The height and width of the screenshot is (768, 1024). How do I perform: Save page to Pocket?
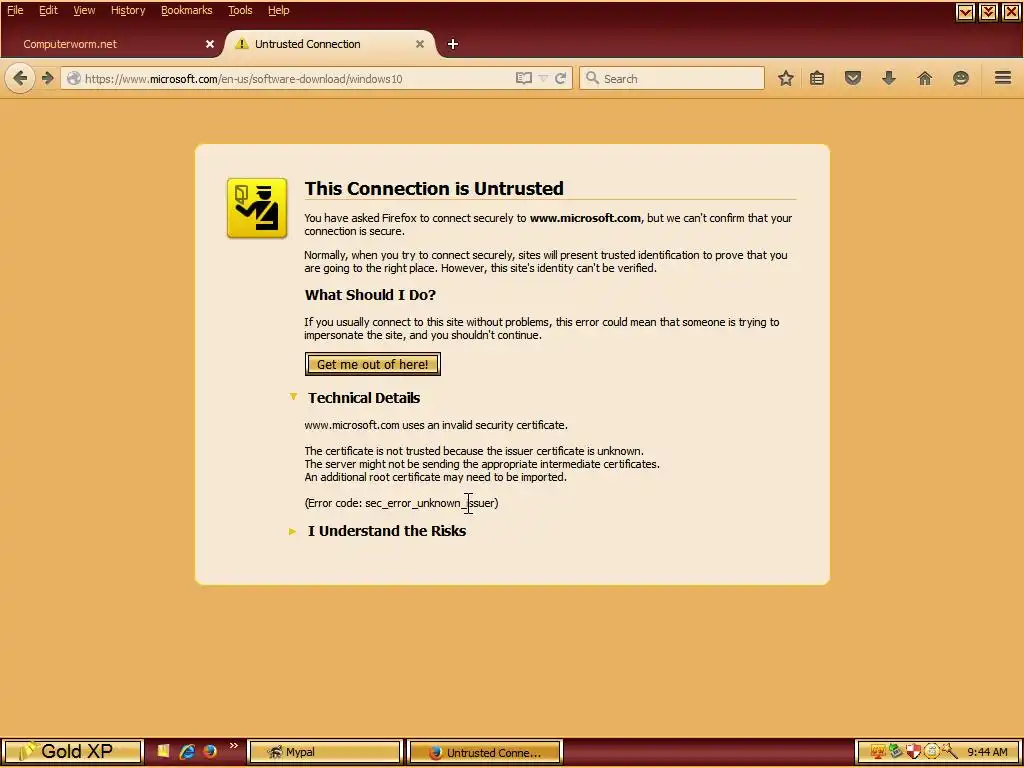pyautogui.click(x=852, y=78)
